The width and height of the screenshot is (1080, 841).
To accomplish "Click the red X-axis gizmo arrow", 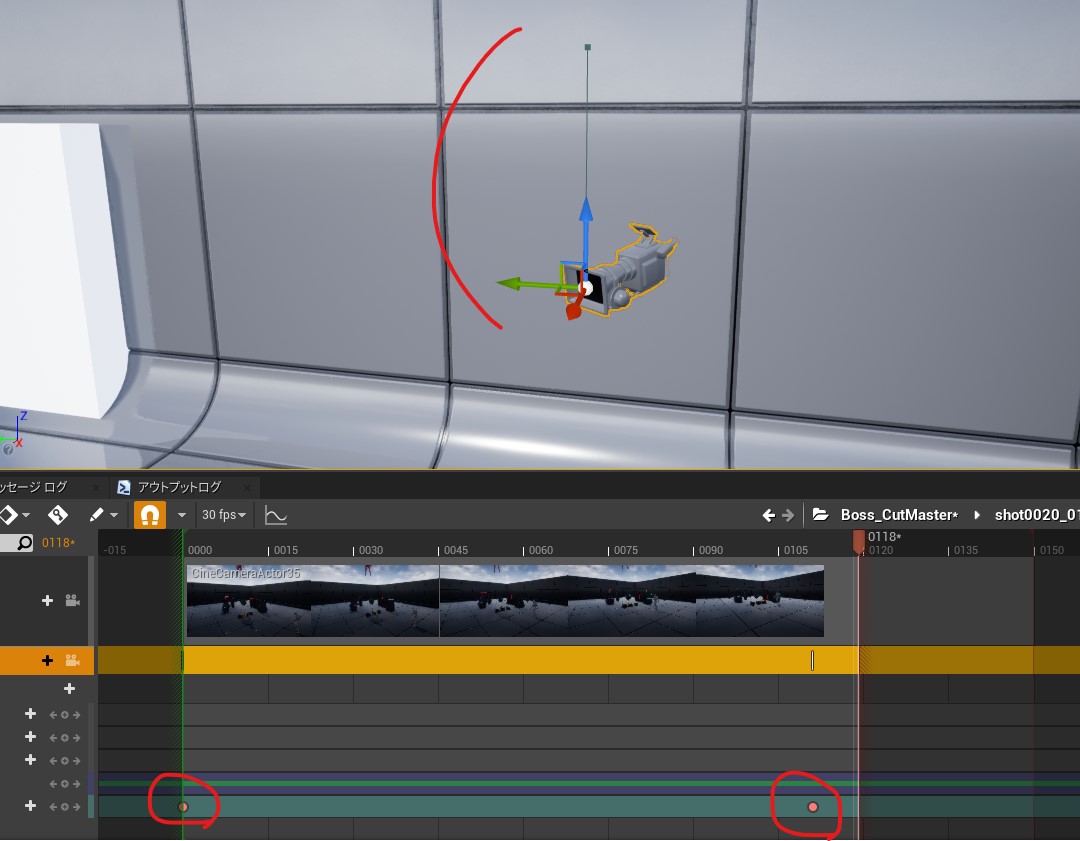I will [x=574, y=307].
